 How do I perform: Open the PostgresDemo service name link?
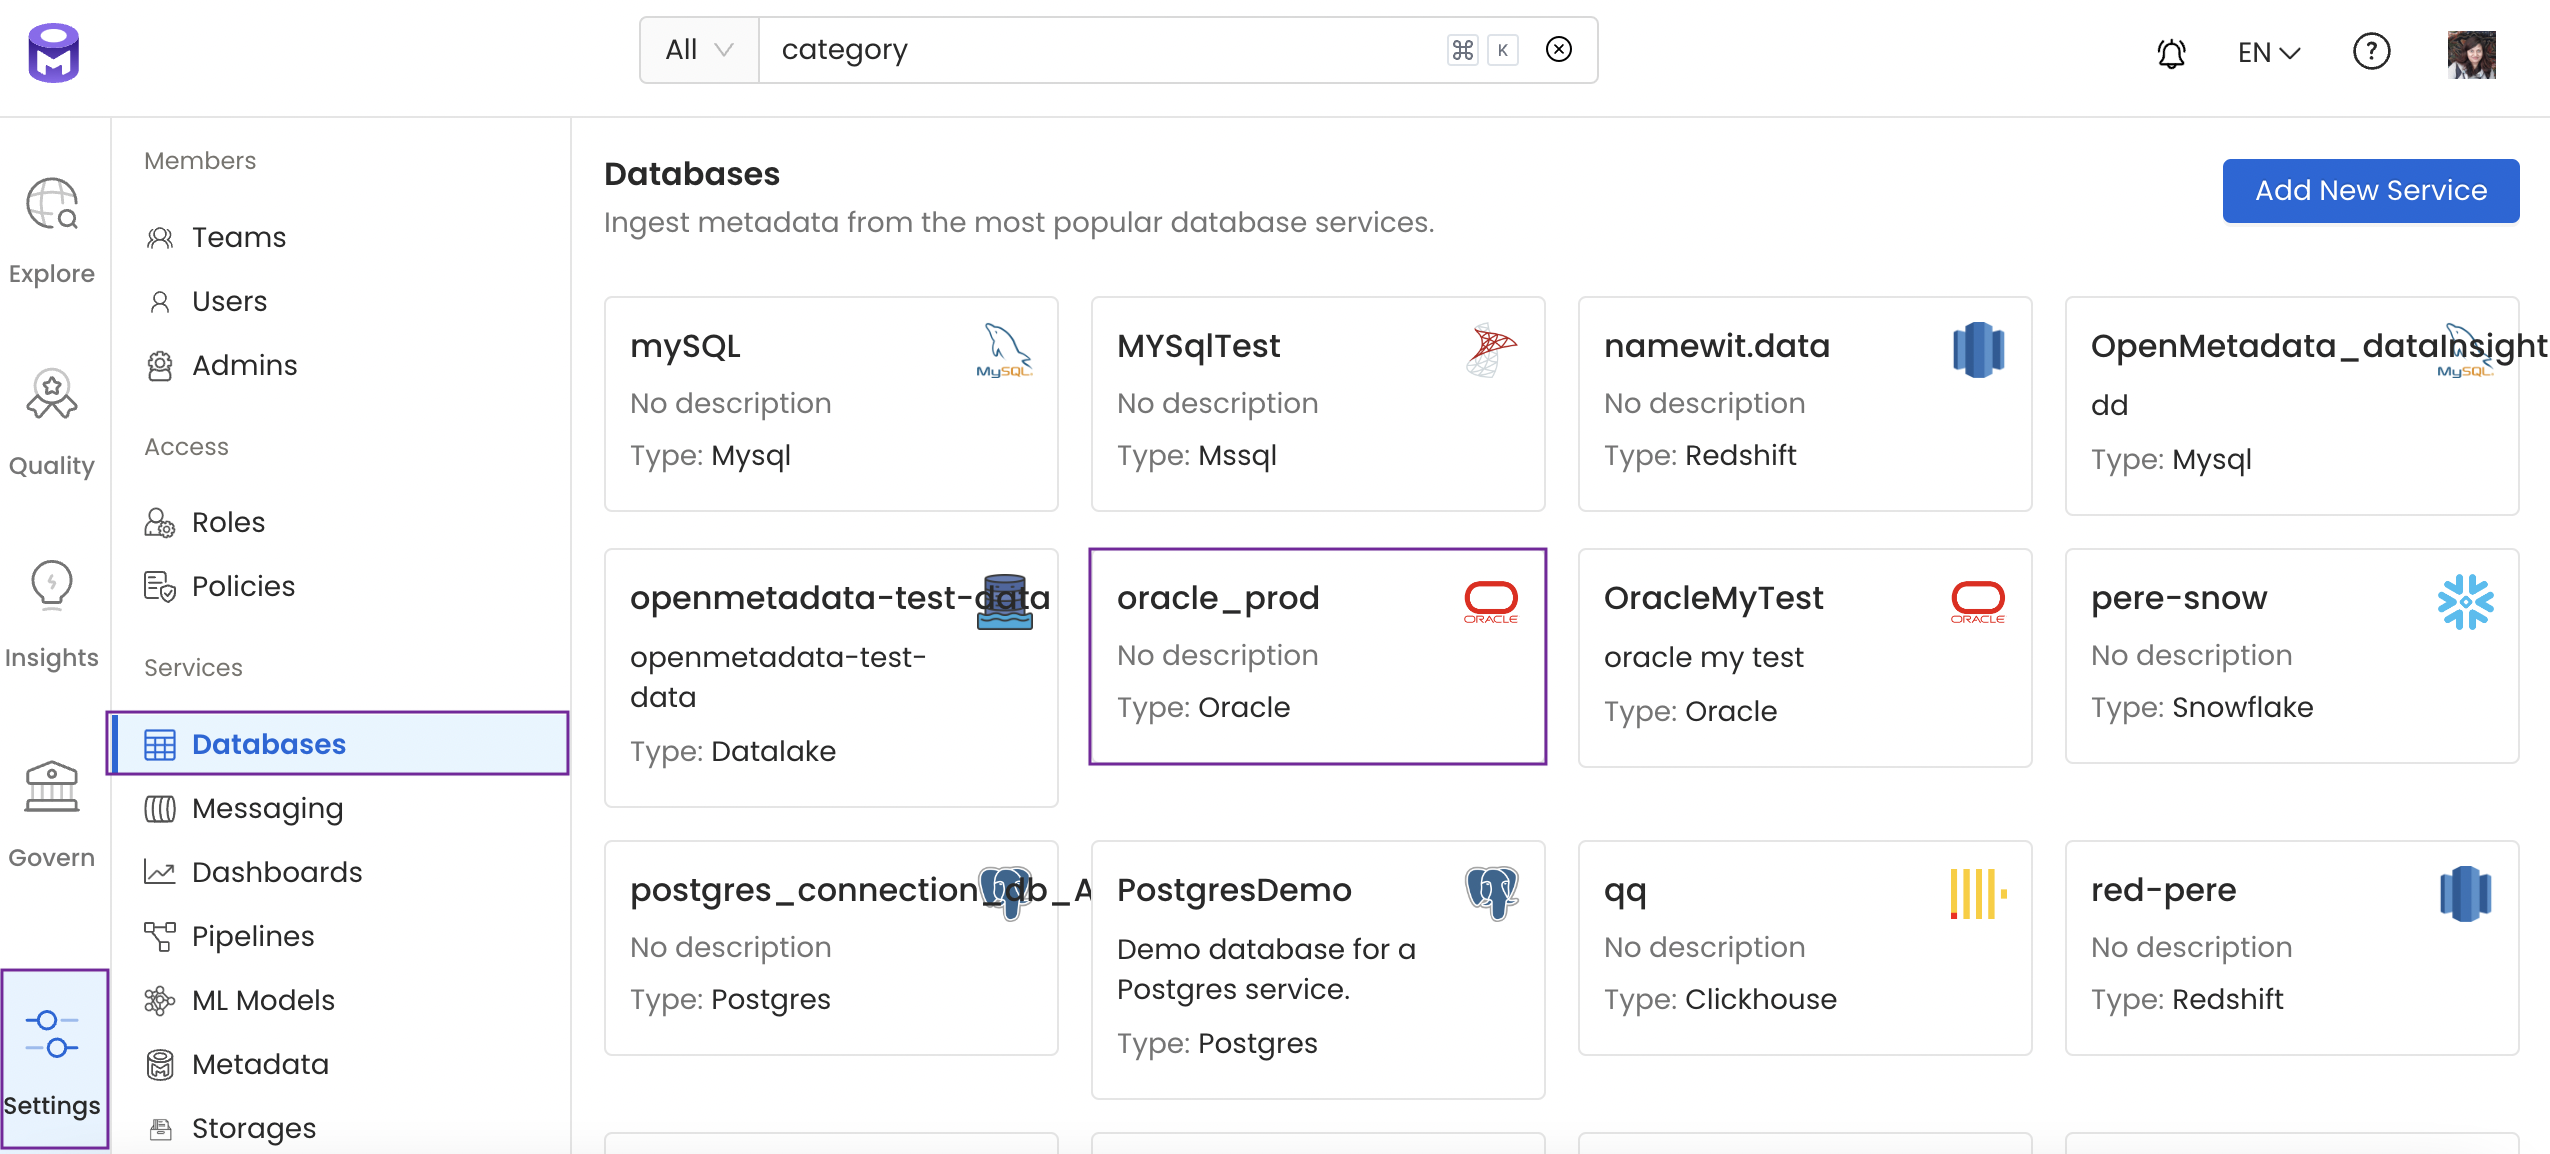point(1234,890)
